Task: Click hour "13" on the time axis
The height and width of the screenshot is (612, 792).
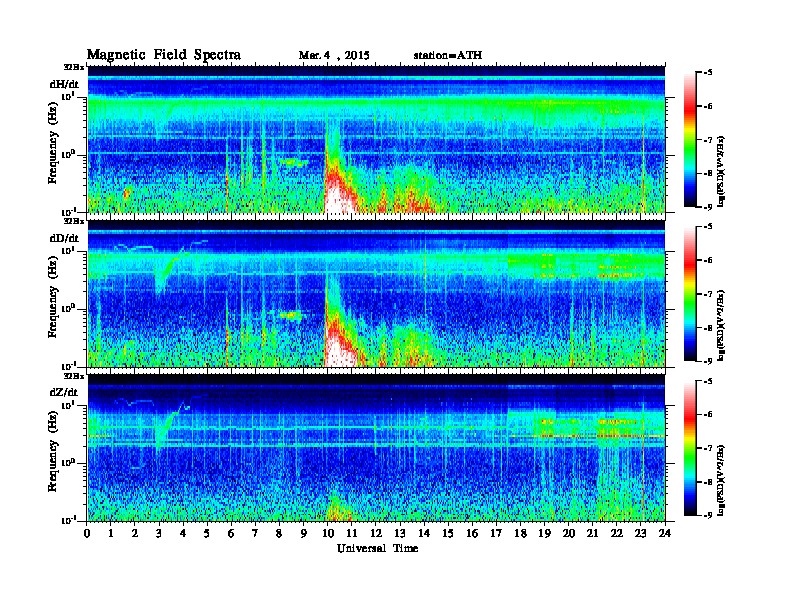Action: [x=400, y=534]
